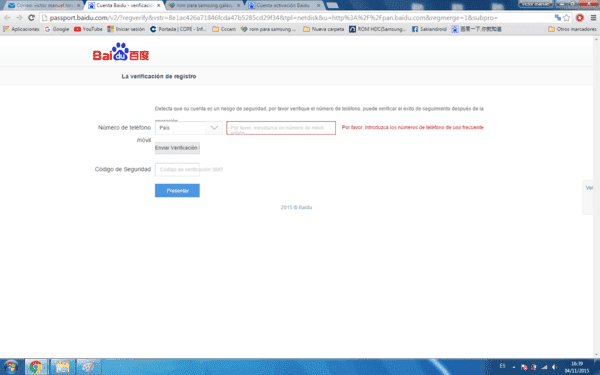Open the rom para samsung bookmark

point(268,29)
